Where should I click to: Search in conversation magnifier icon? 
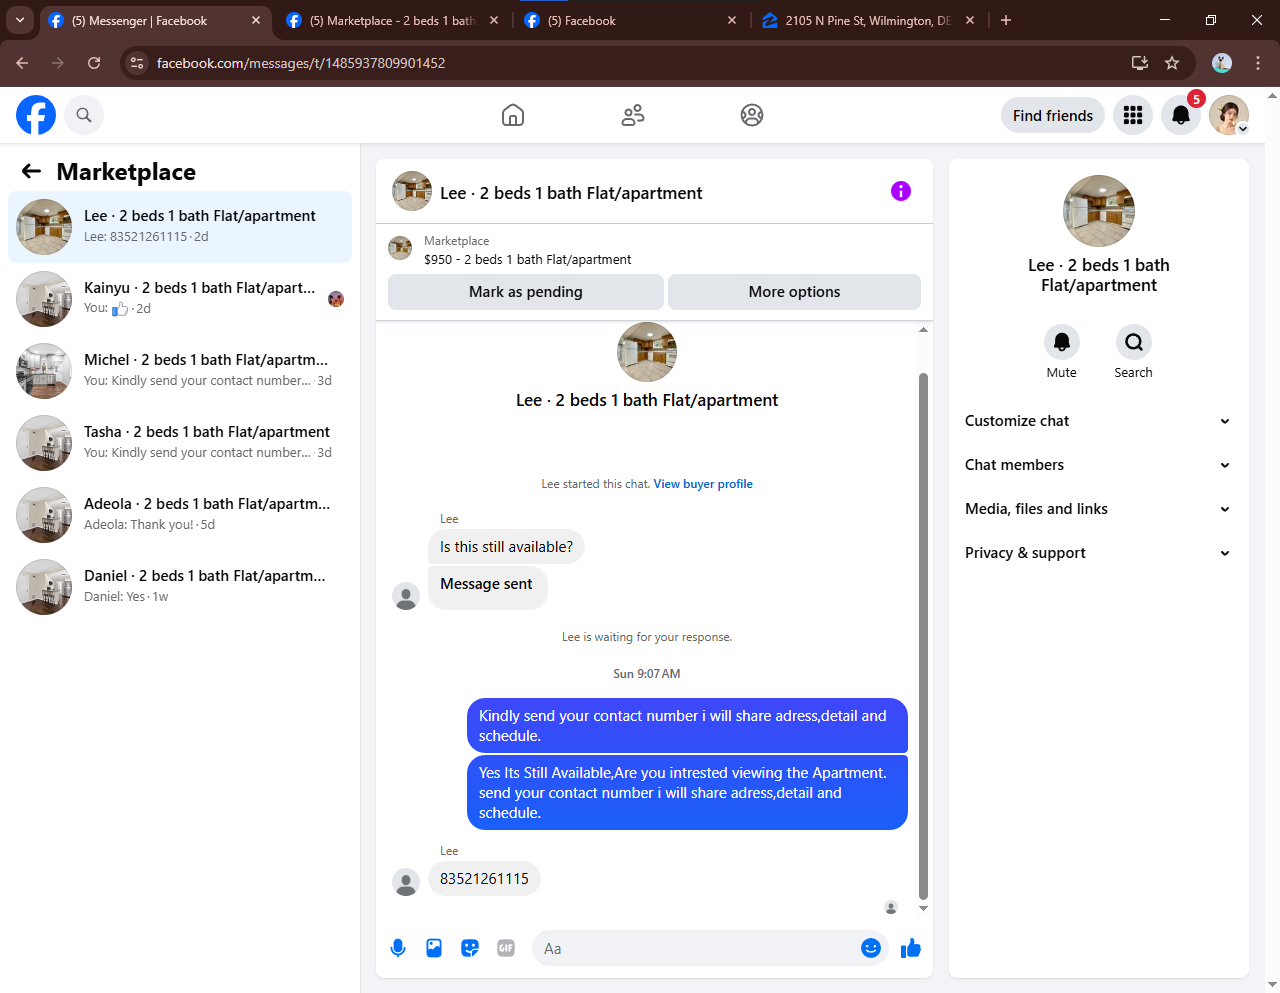pyautogui.click(x=1134, y=342)
